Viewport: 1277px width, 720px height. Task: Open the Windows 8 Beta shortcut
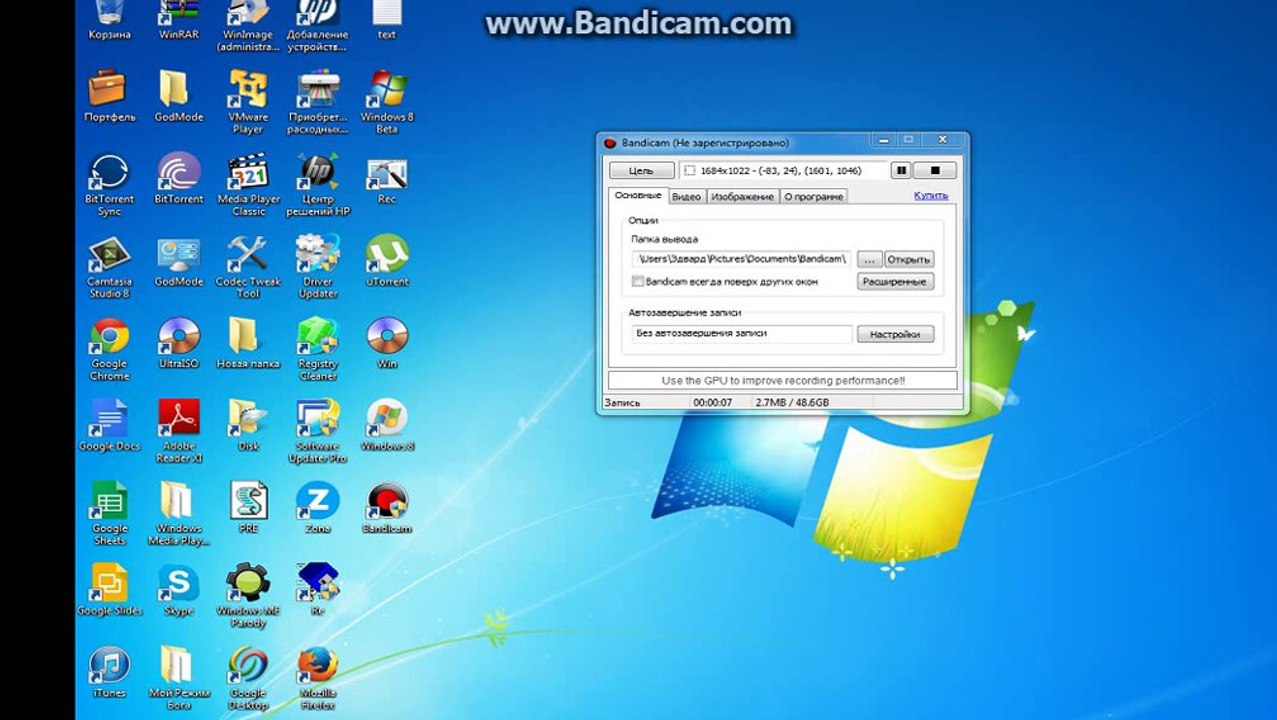pyautogui.click(x=387, y=102)
